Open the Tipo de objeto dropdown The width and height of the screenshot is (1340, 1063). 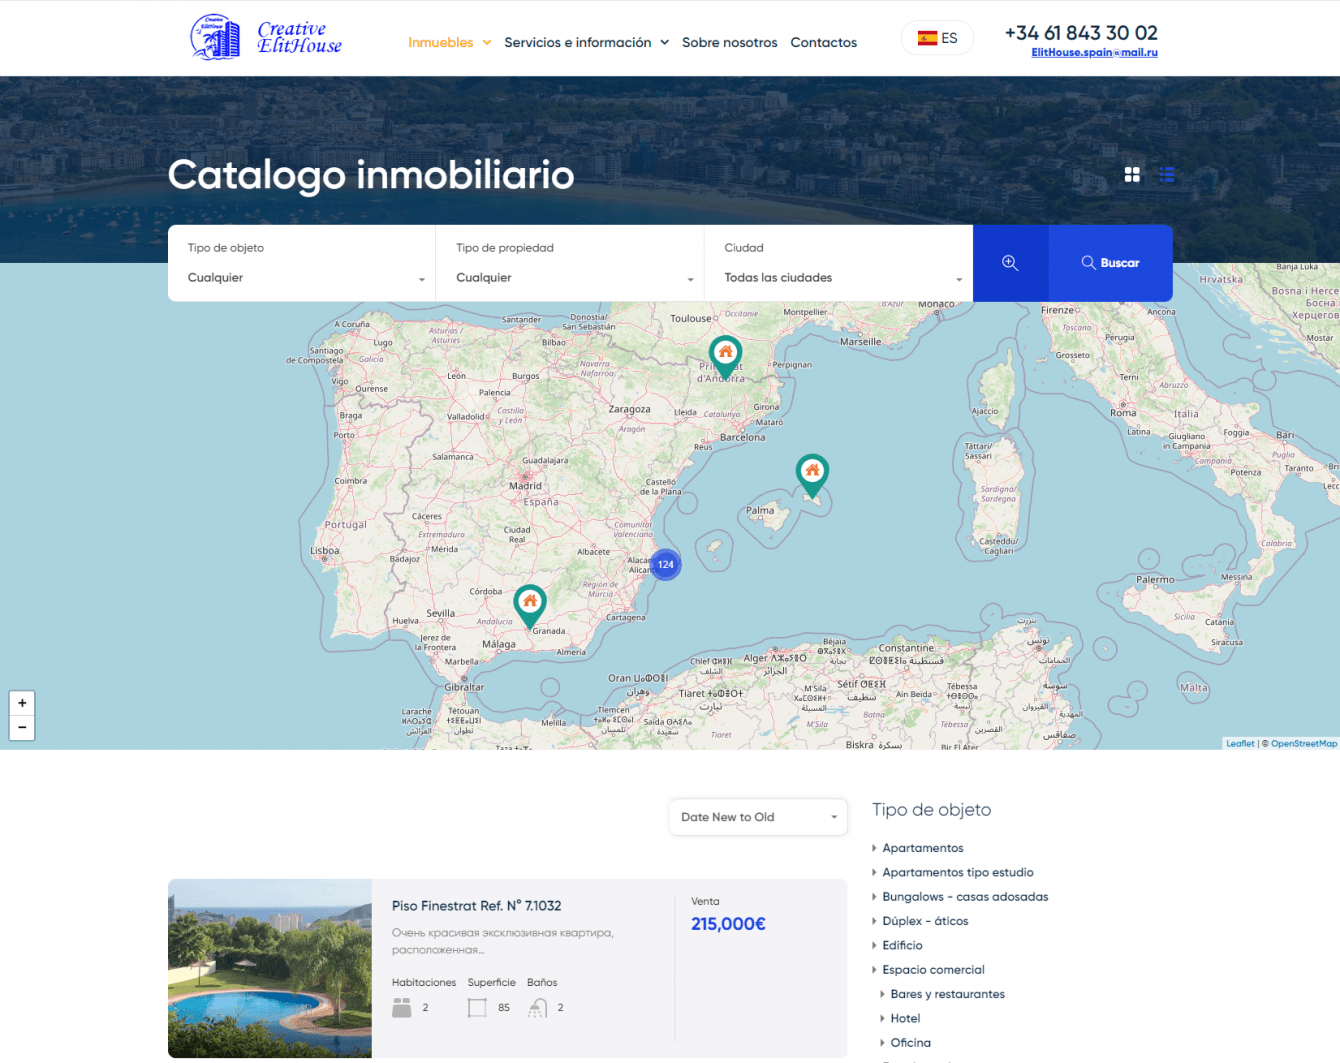(302, 263)
